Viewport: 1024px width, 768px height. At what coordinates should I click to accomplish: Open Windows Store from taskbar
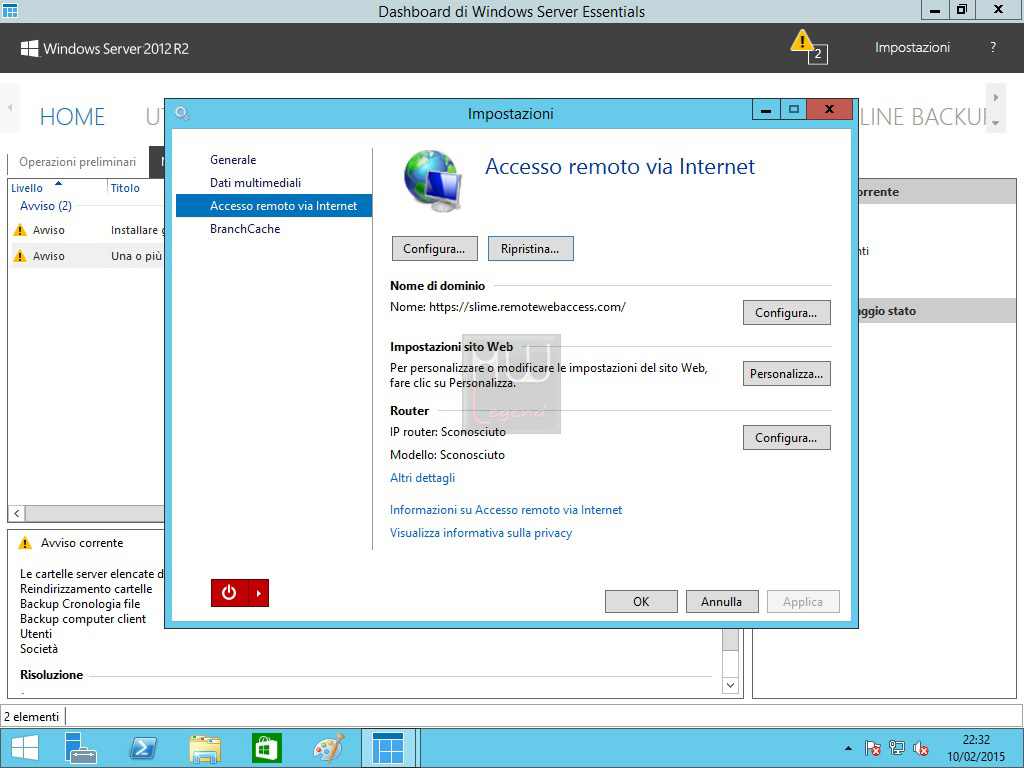266,748
